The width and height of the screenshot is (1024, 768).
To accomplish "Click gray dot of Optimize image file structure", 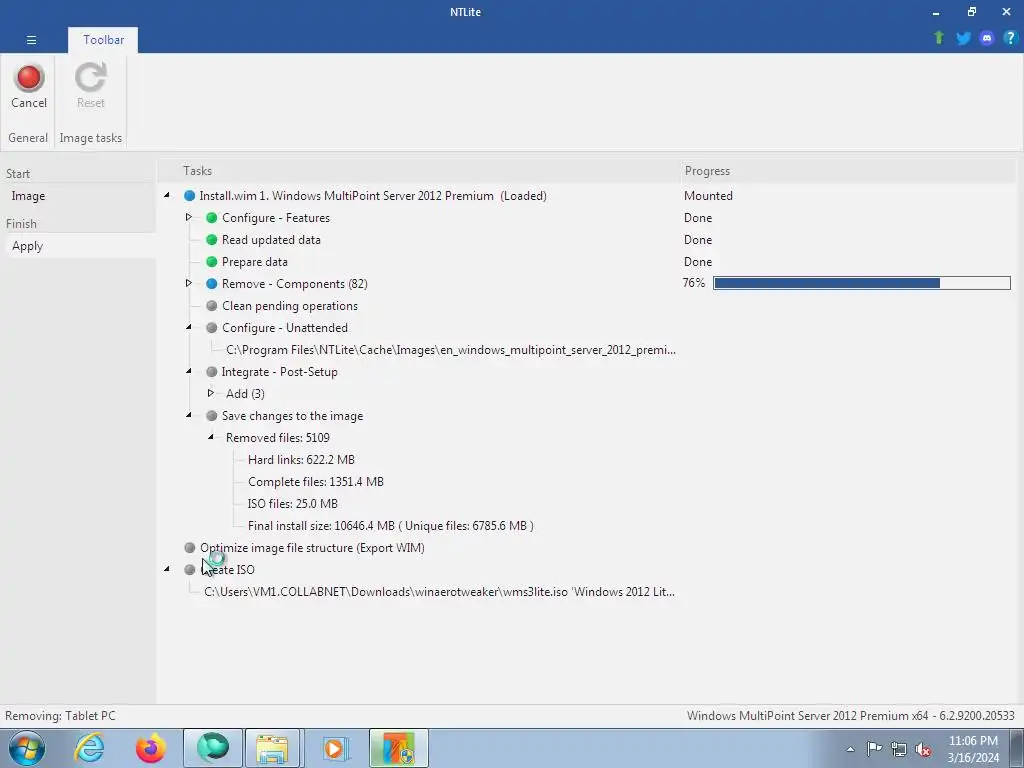I will click(189, 547).
